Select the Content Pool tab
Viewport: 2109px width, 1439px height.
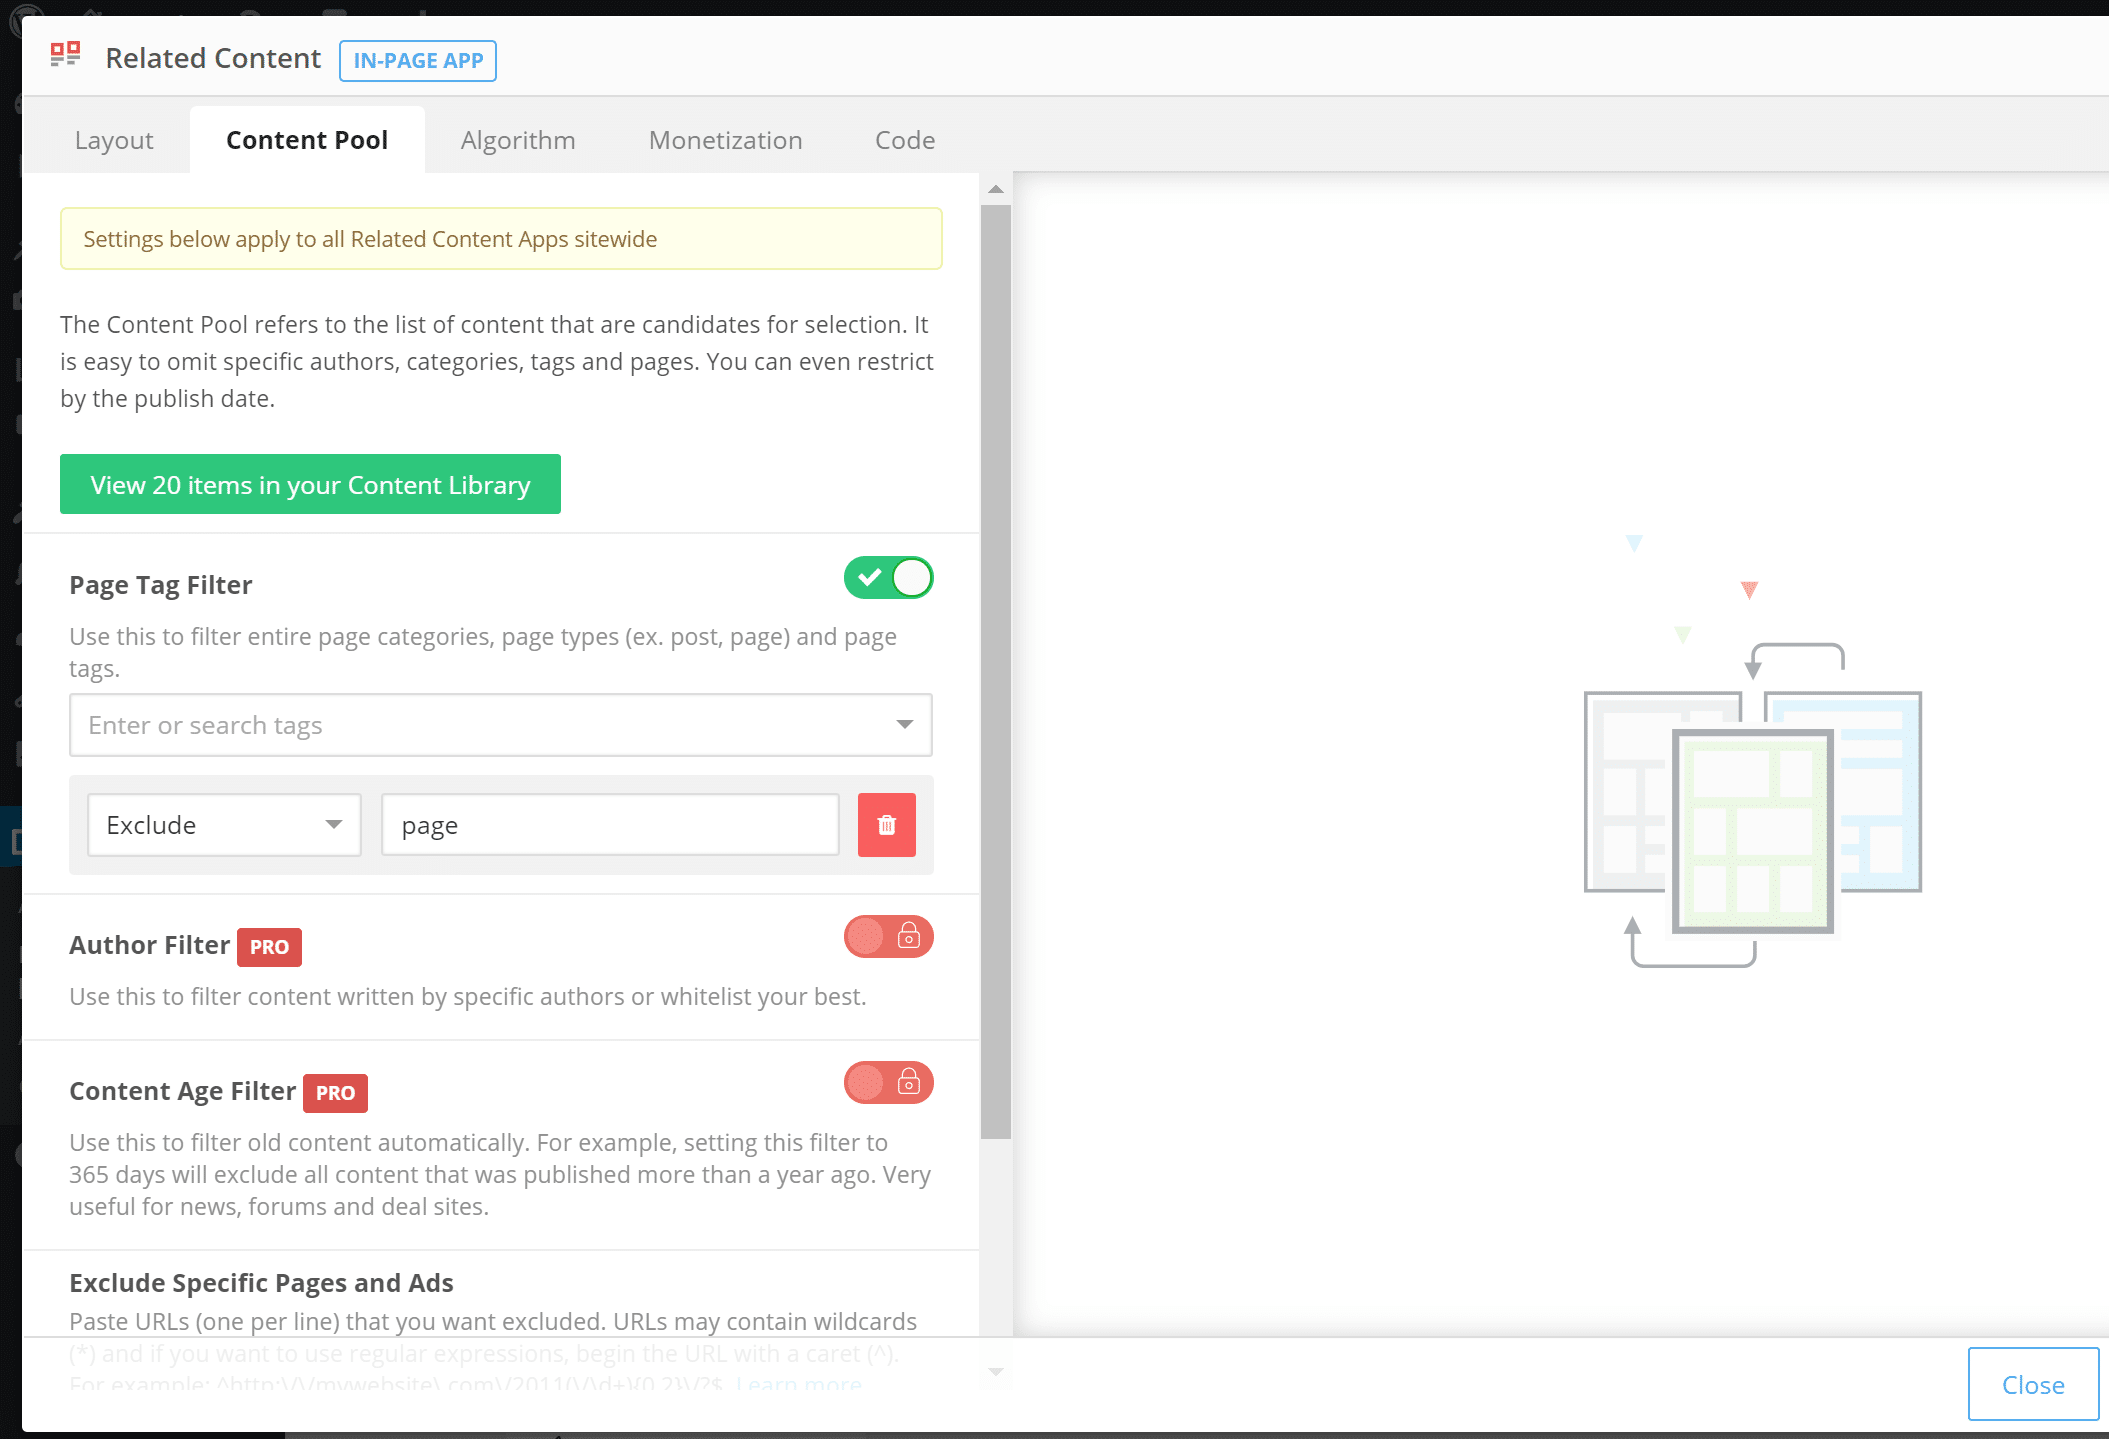click(306, 139)
